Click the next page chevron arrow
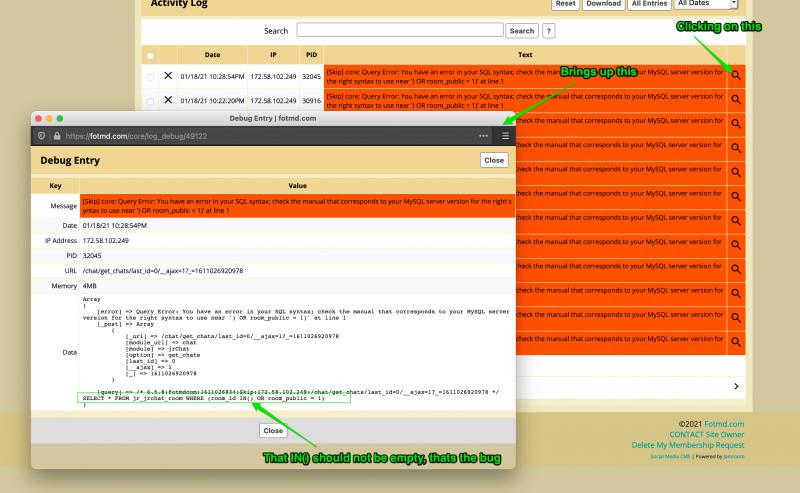800x493 pixels. (736, 386)
